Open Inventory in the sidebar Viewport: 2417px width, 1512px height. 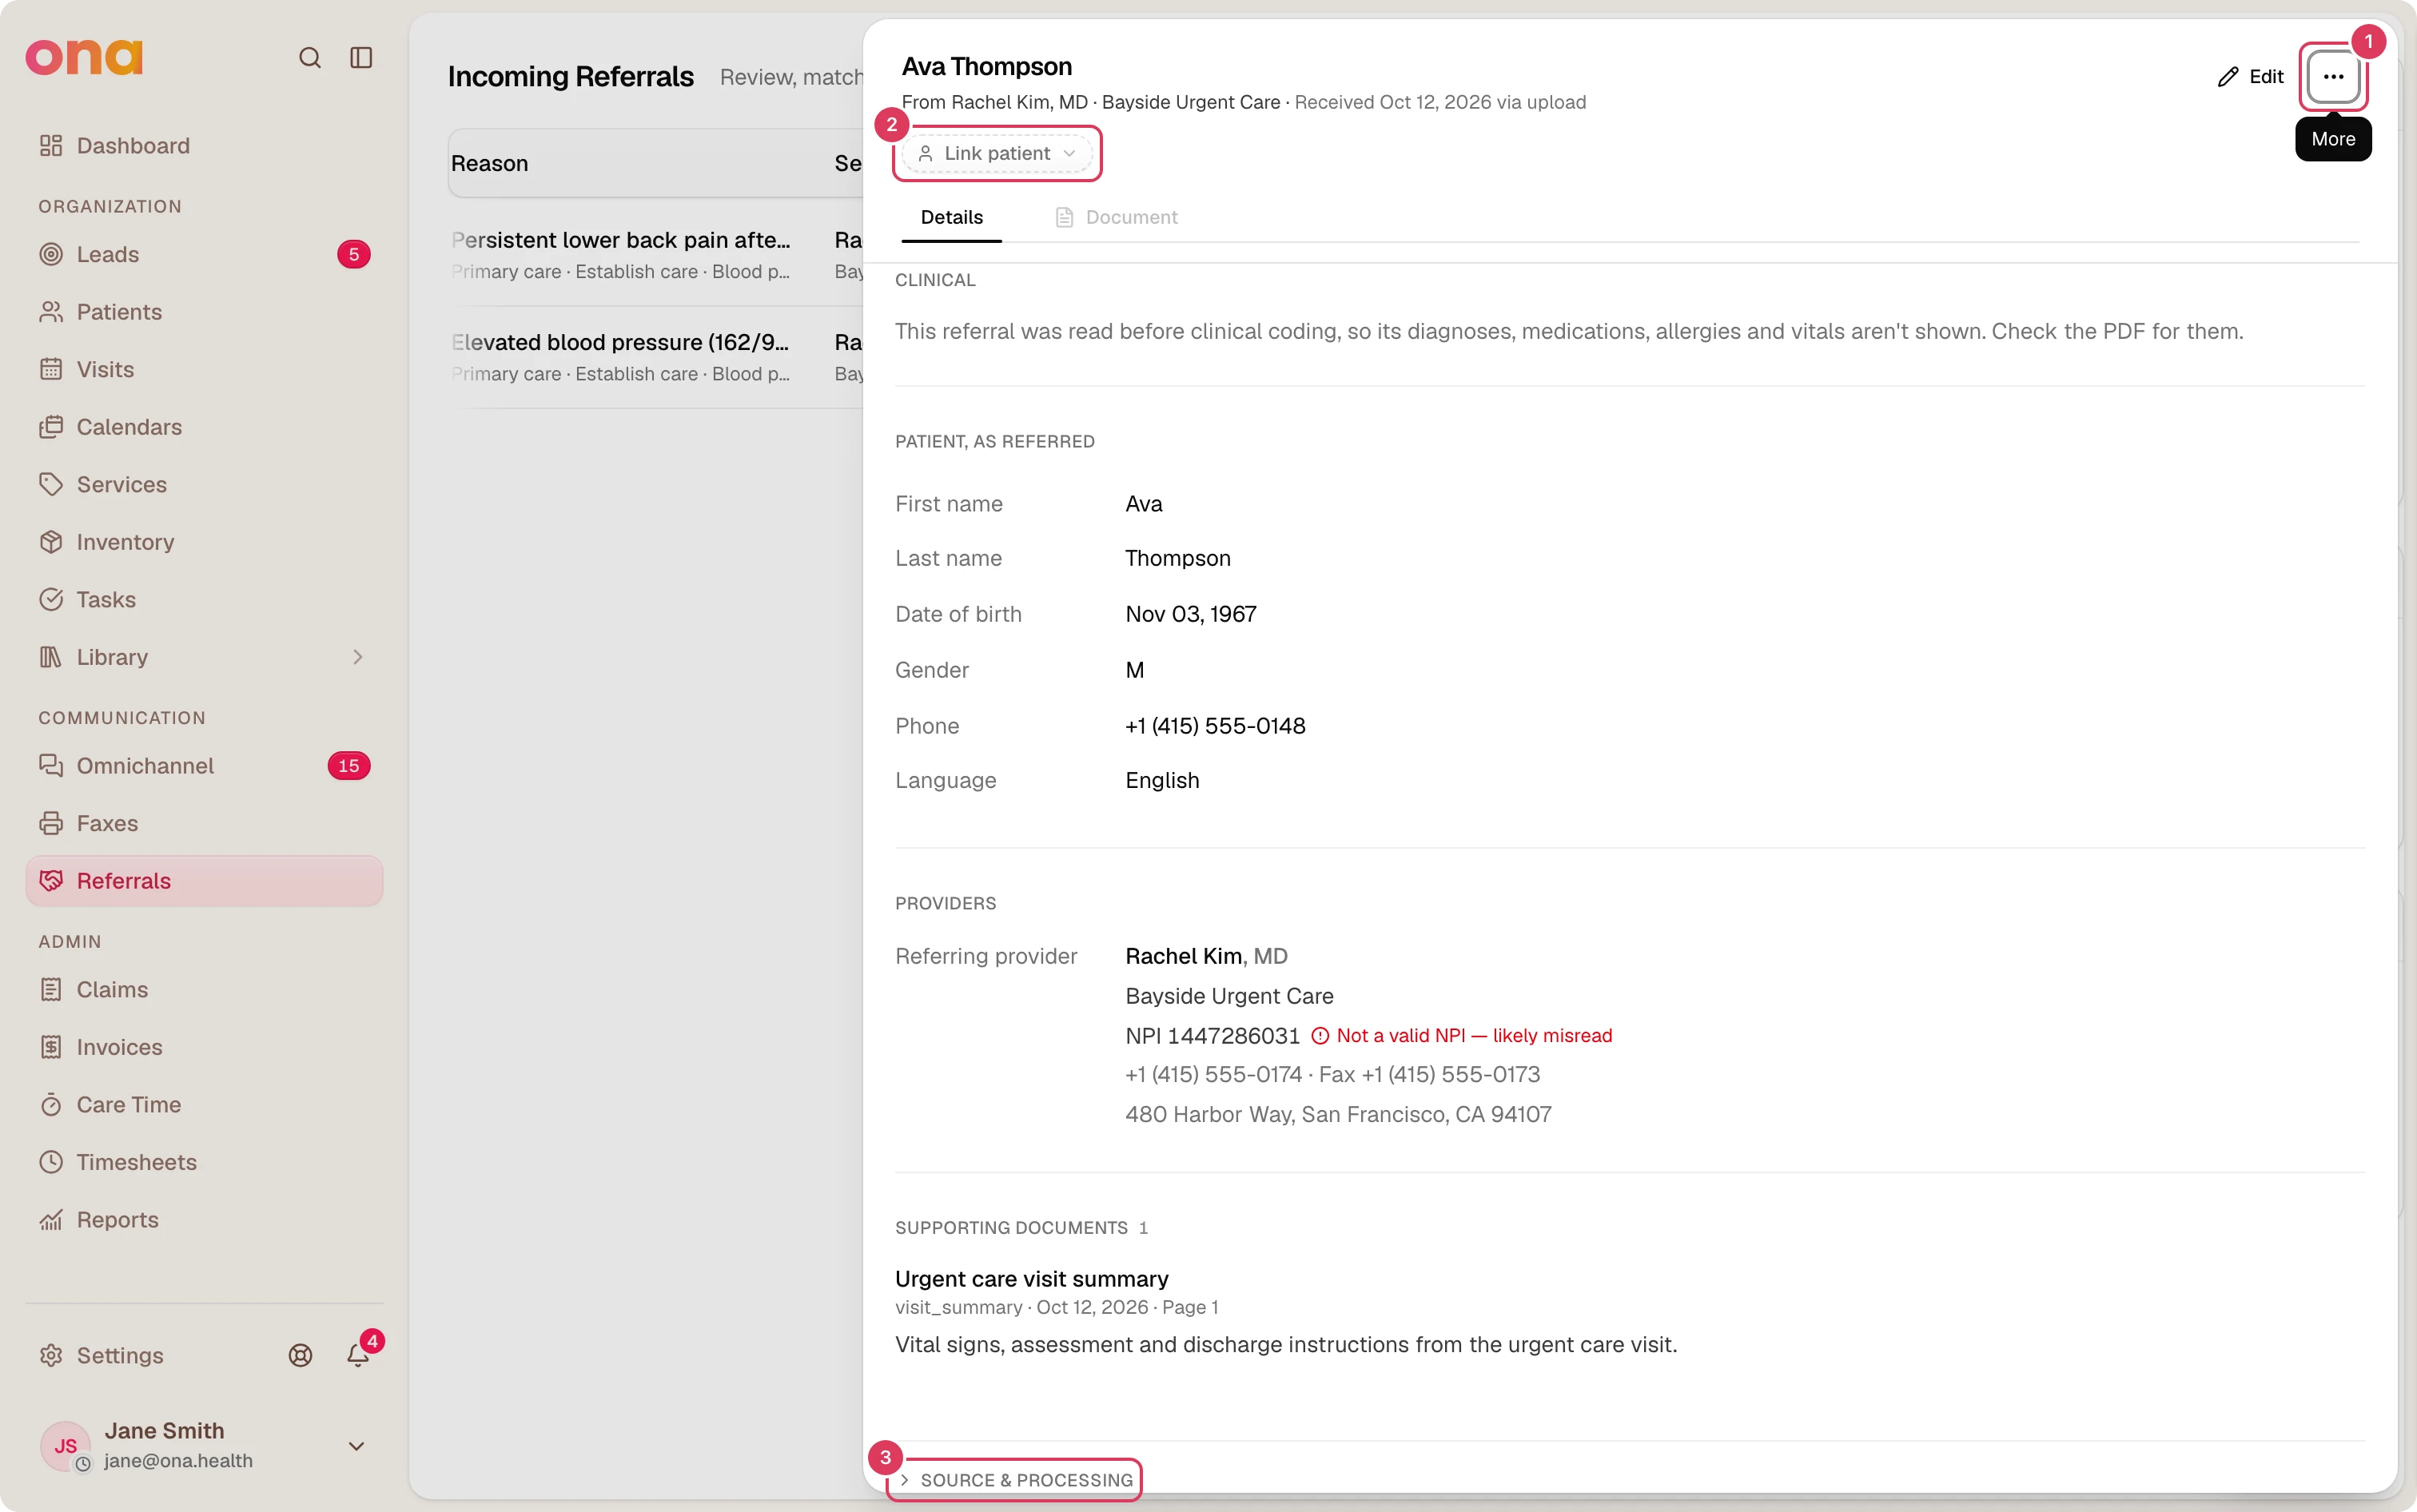(x=204, y=542)
